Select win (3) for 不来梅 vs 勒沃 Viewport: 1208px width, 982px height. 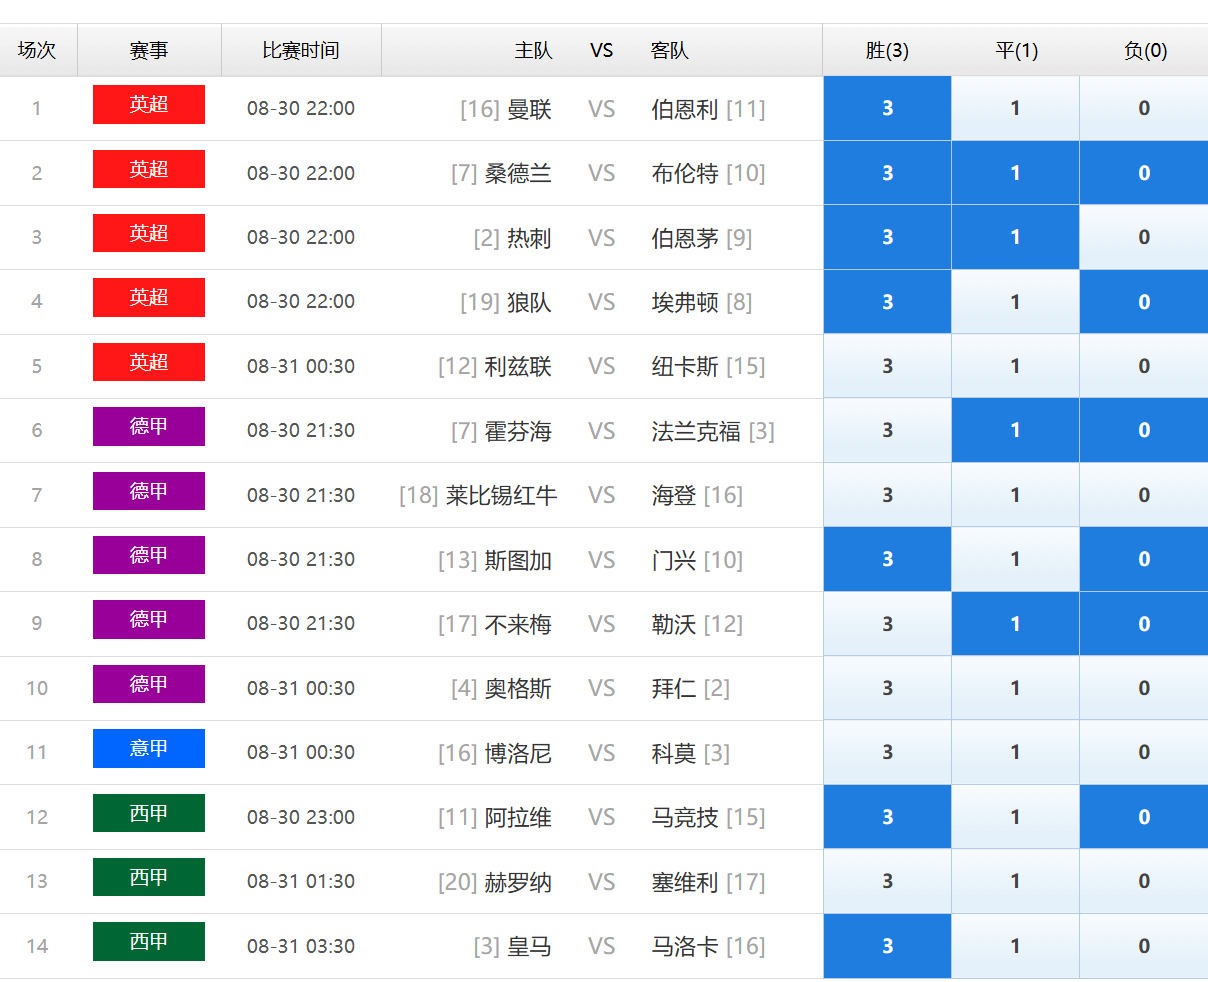pyautogui.click(x=887, y=624)
